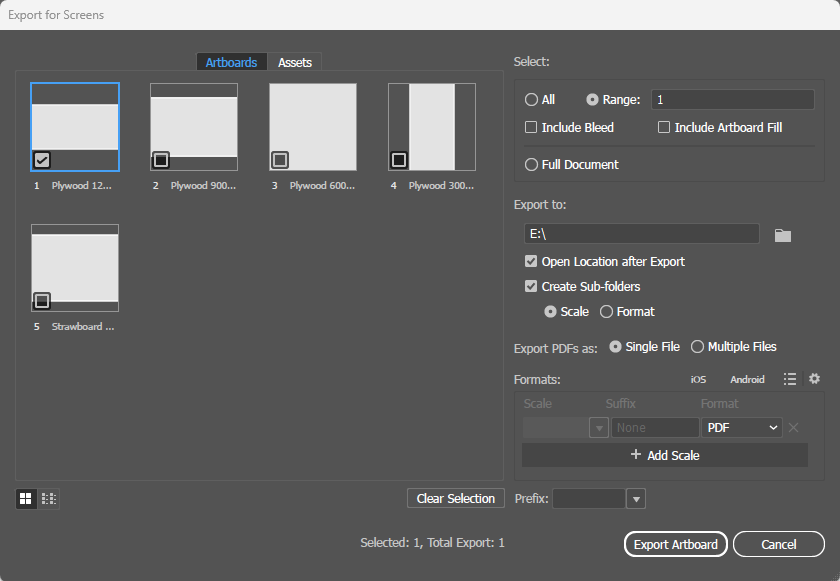Switch to small thumbnail list view
Screen dimensions: 840x581
48,499
